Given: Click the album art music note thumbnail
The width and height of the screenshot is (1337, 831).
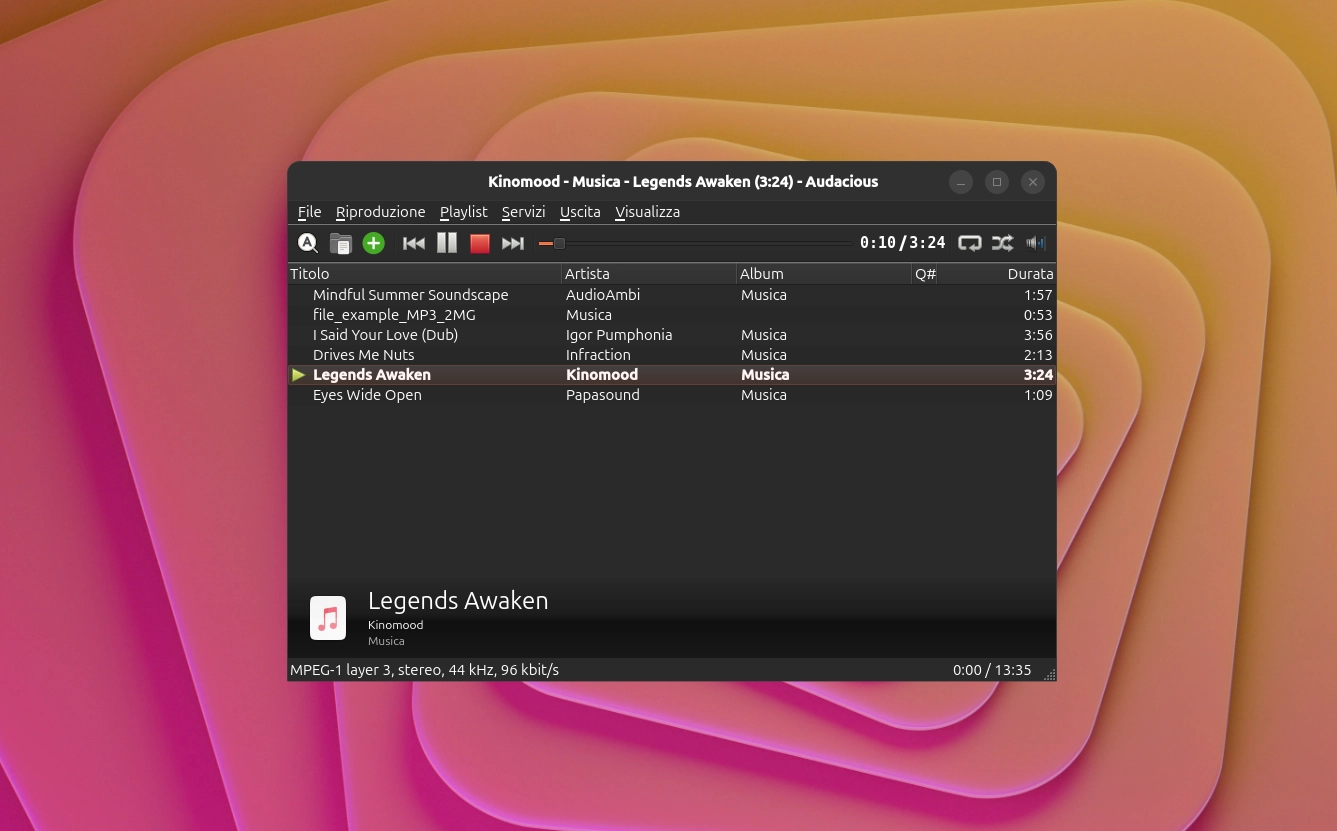Looking at the screenshot, I should (328, 618).
